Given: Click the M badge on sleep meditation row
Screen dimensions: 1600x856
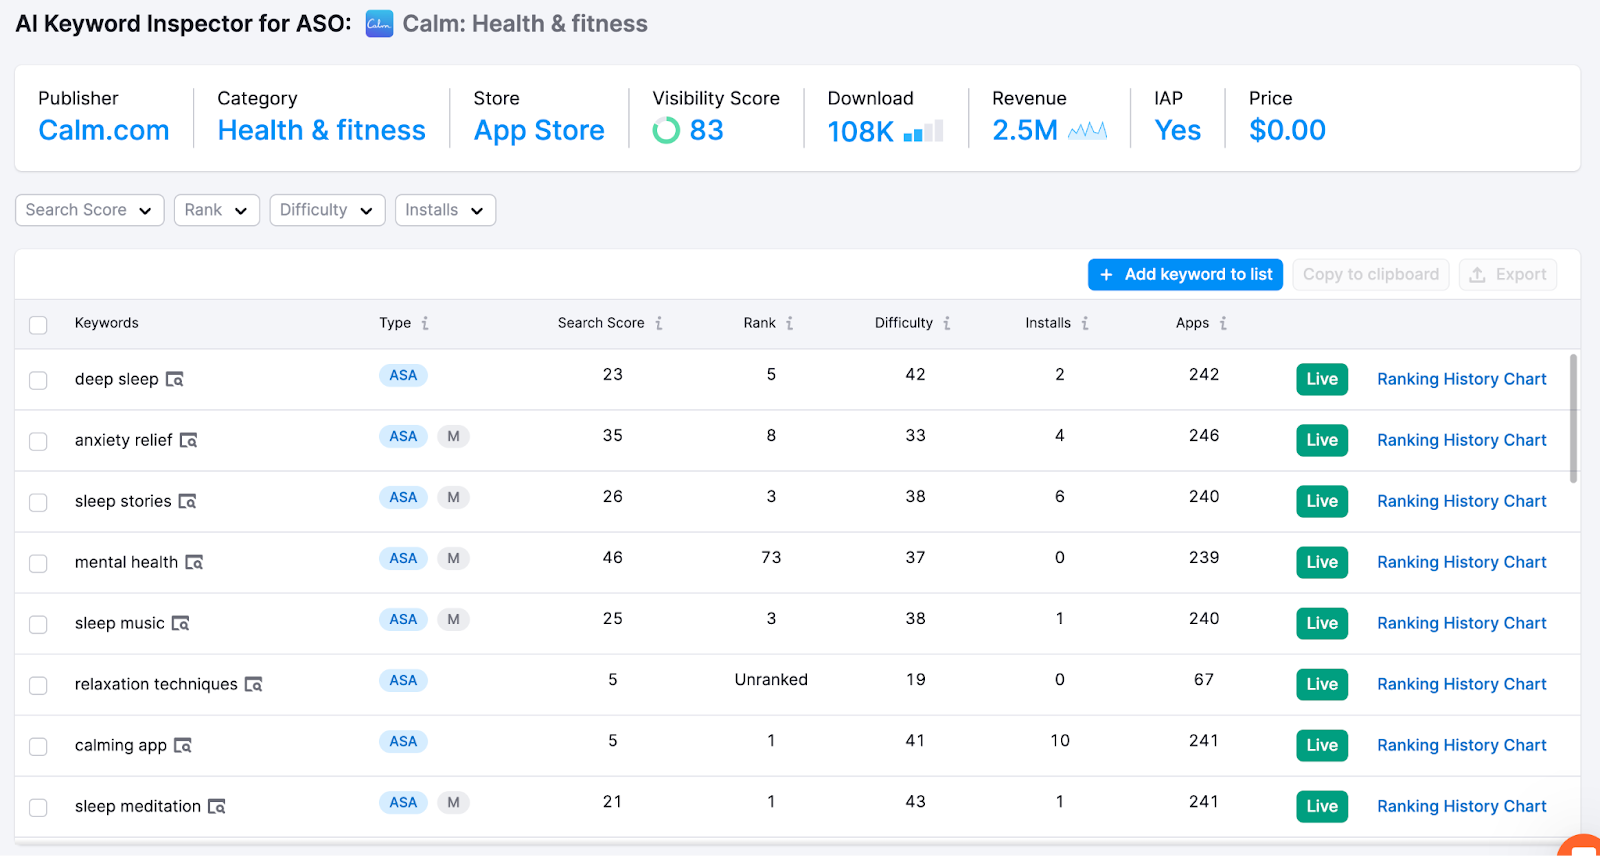Looking at the screenshot, I should coord(454,802).
